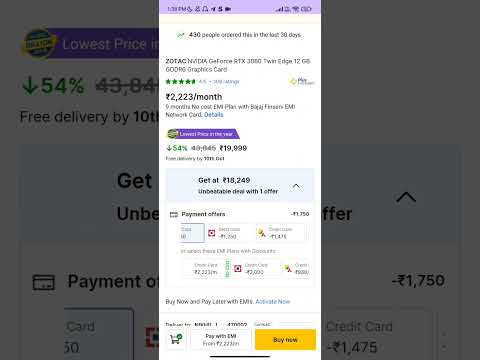Select the credit card offer of ₹1,475
480x360 pixels.
tap(280, 233)
